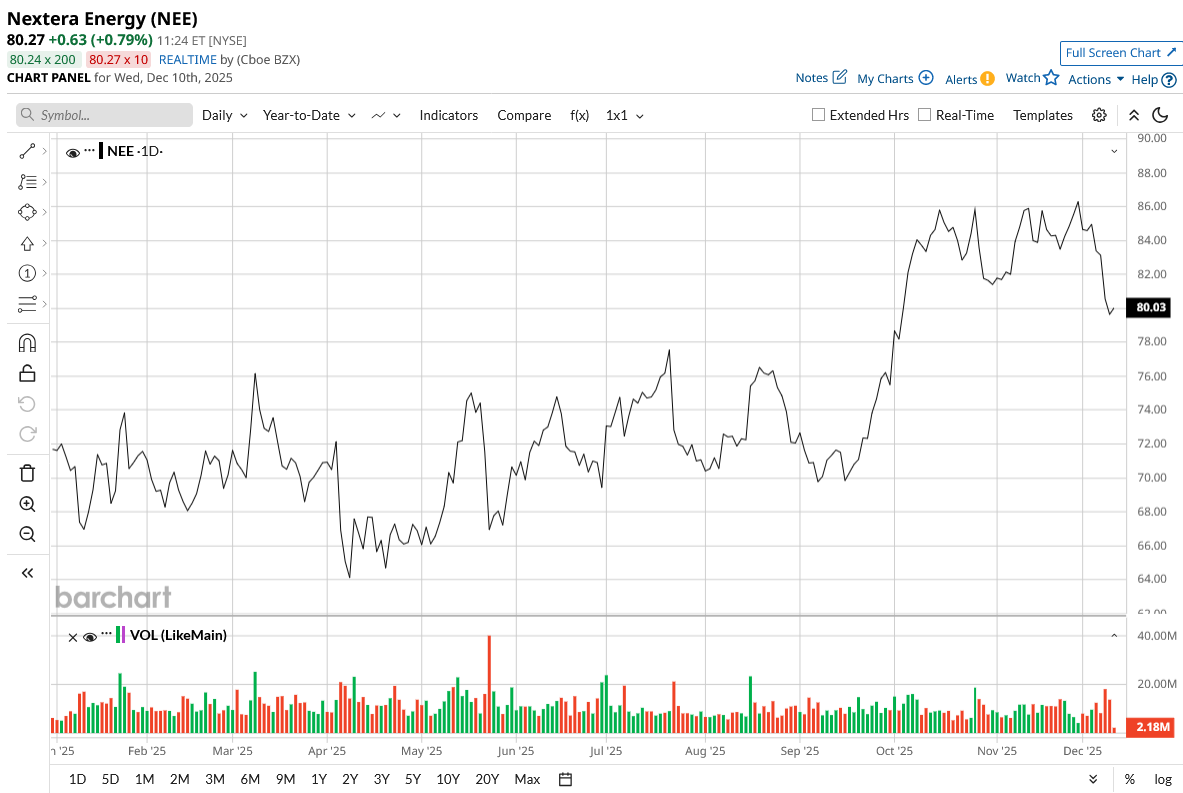This screenshot has width=1183, height=793.
Task: Expand the trend line tool submenu arrow
Action: pos(45,152)
